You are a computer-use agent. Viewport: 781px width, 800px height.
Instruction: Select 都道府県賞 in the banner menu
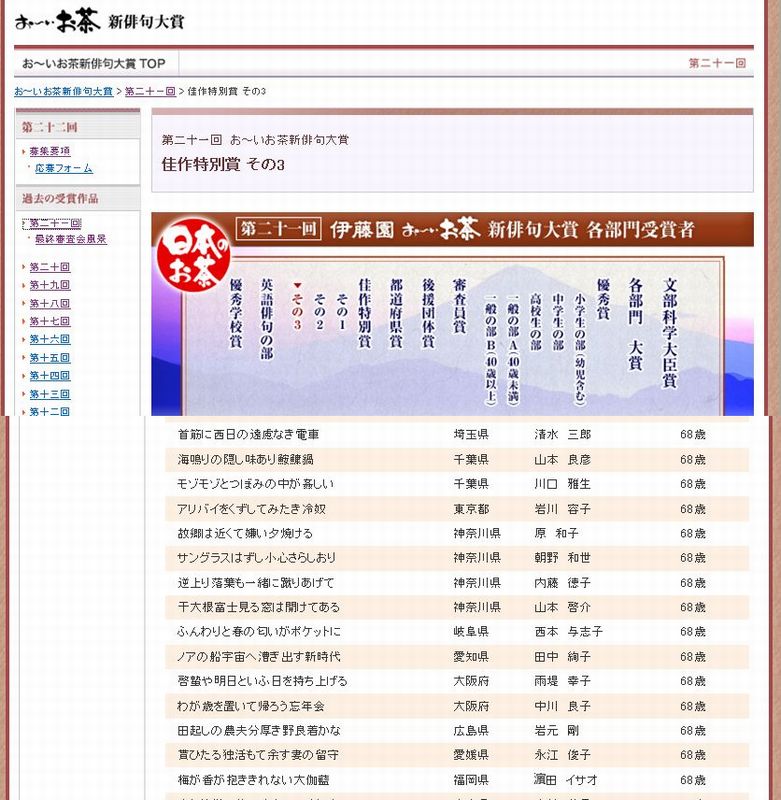pos(396,313)
